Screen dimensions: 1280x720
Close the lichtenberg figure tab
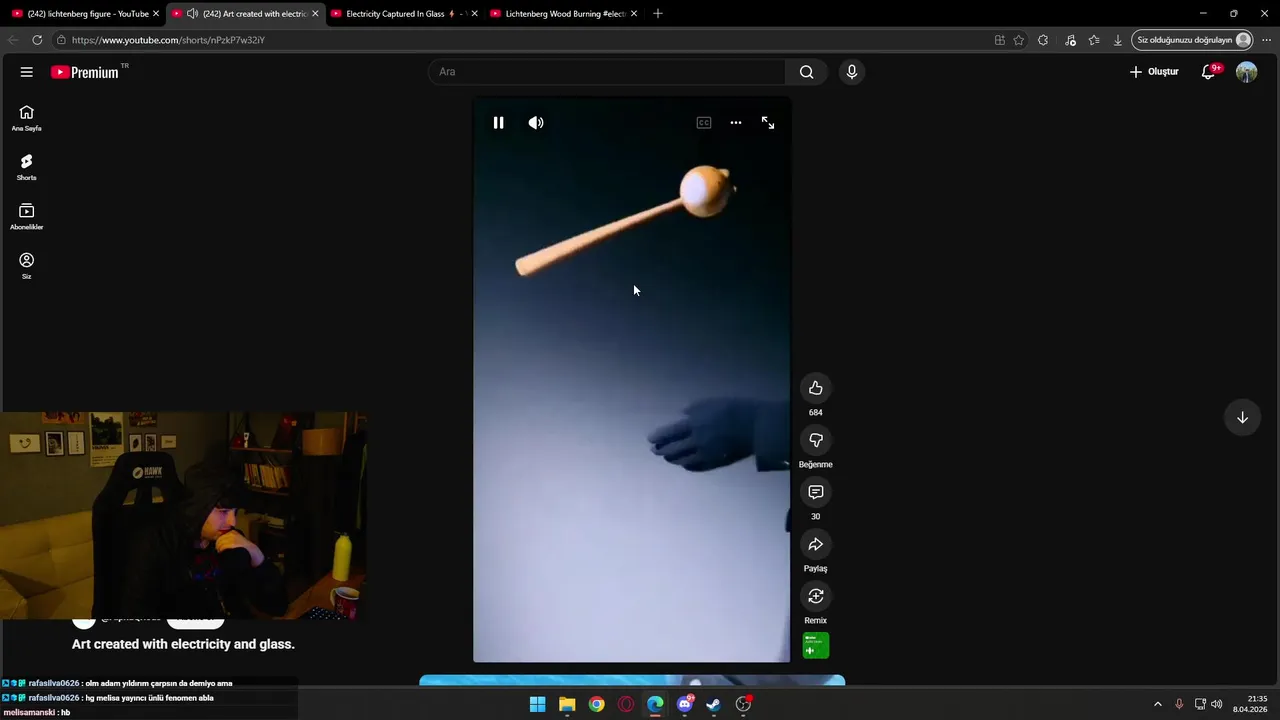[156, 14]
